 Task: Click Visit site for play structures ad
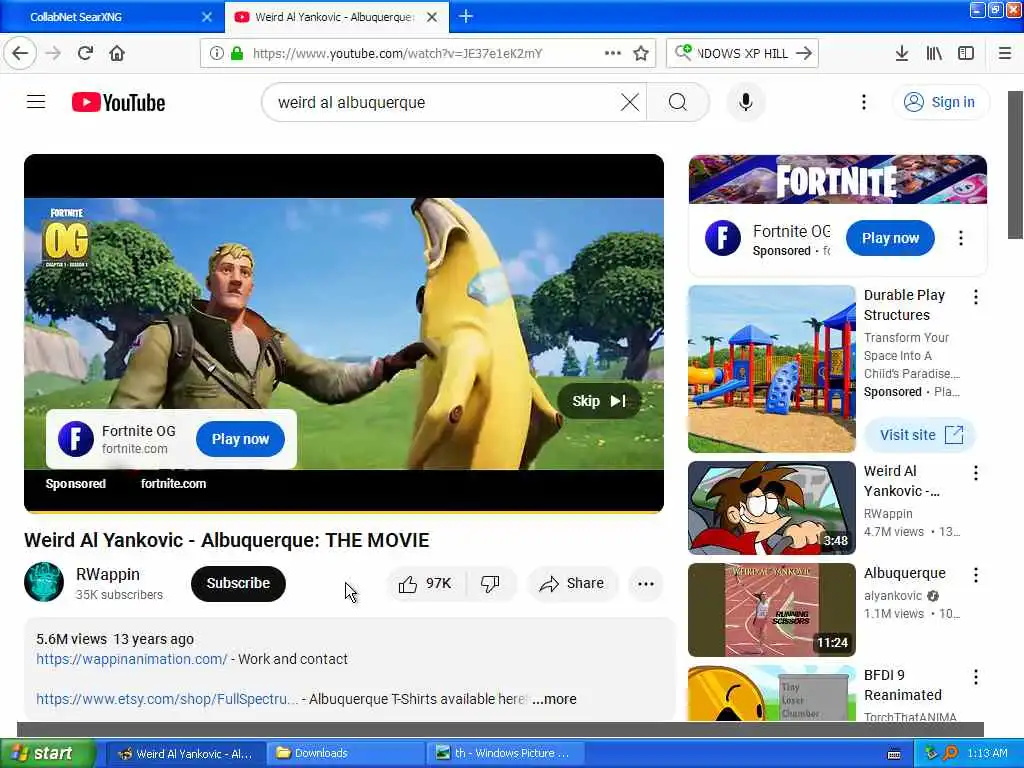[920, 435]
